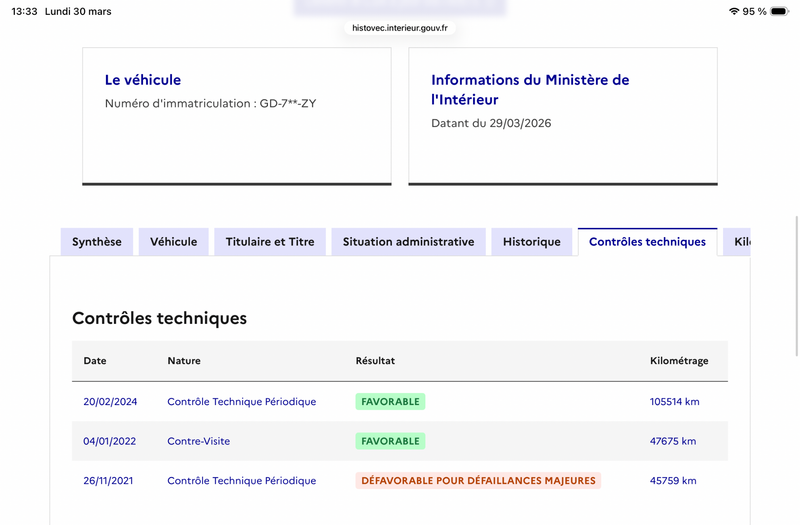Click the 105514 km mileage value
800x525 pixels.
pos(674,402)
